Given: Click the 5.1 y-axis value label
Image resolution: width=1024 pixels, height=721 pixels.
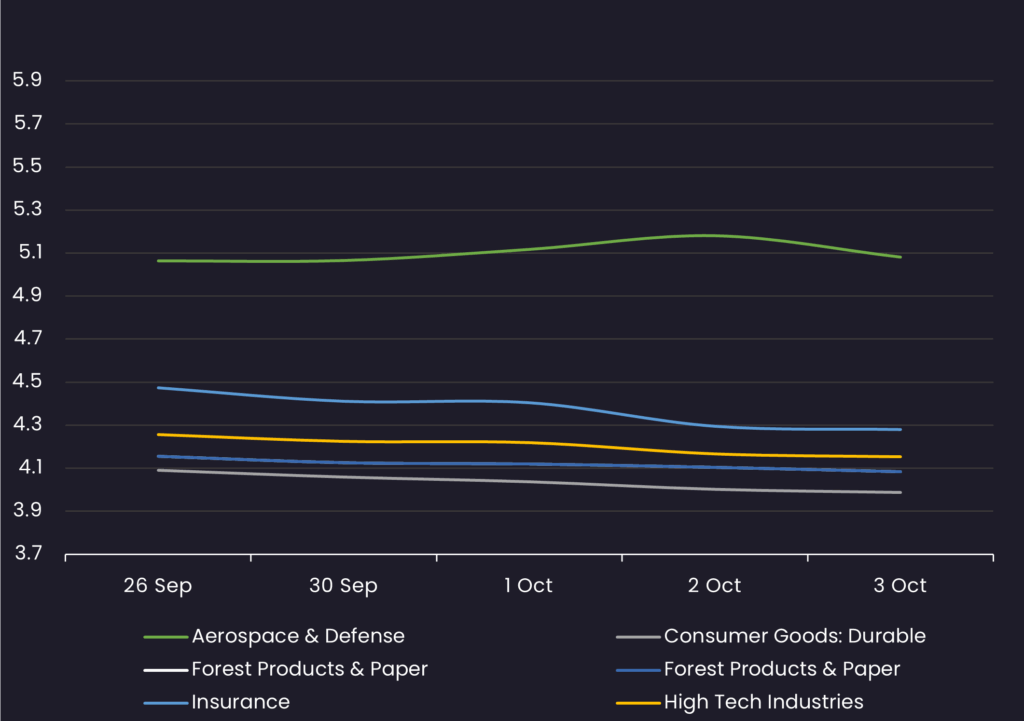Looking at the screenshot, I should pos(26,253).
